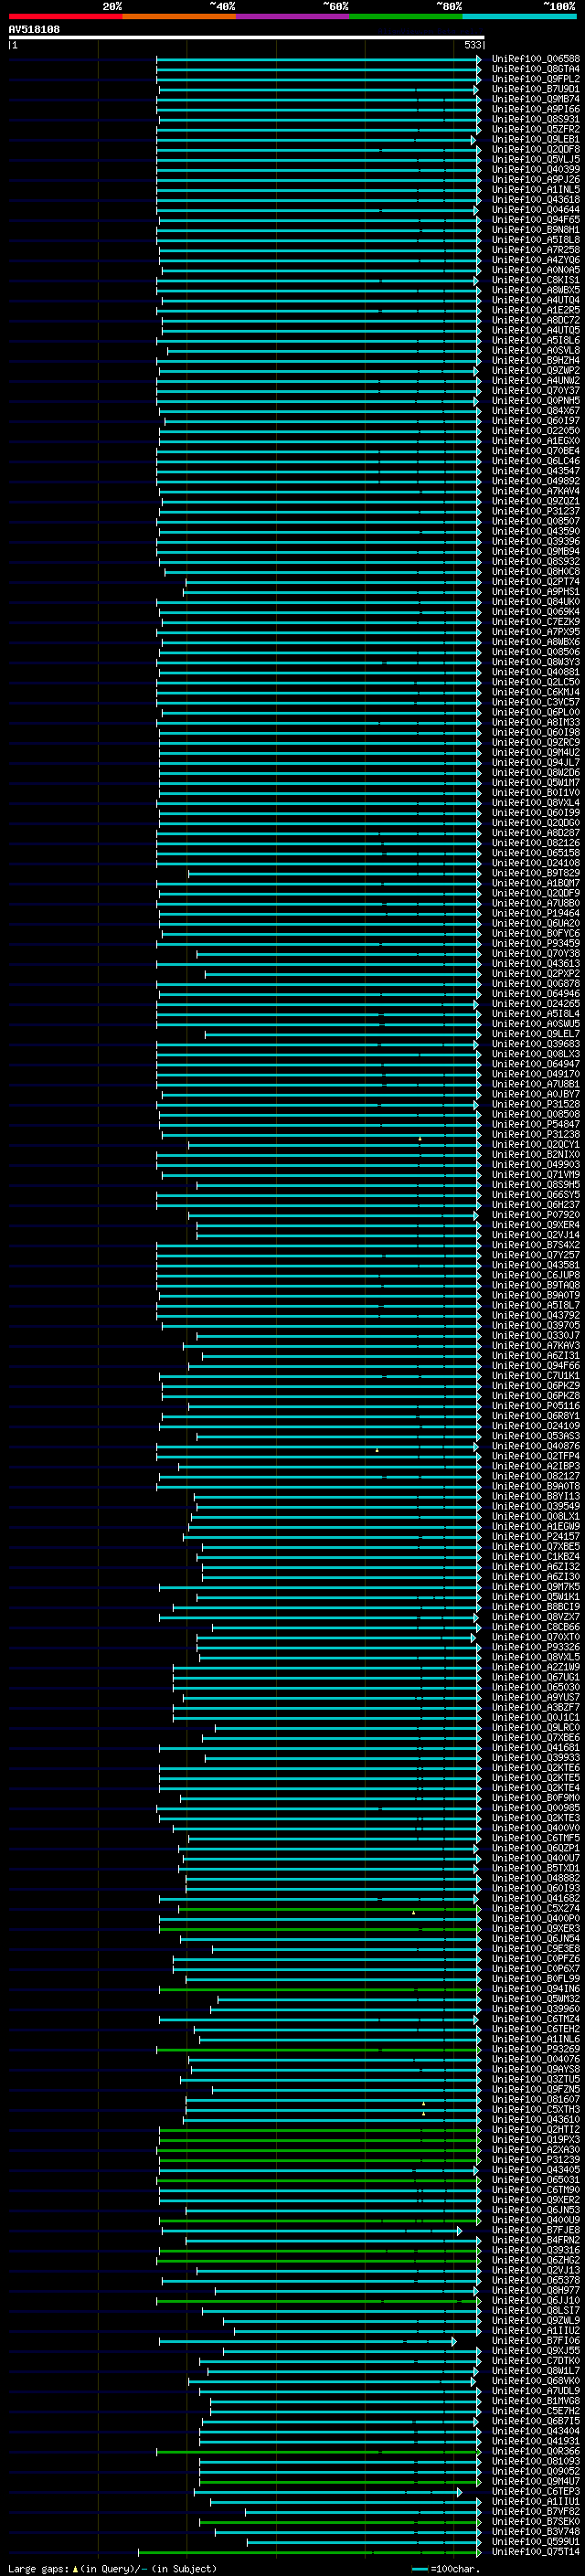
Task: Select hit label UniRef100_A7U8B1
Action: click(x=536, y=1085)
